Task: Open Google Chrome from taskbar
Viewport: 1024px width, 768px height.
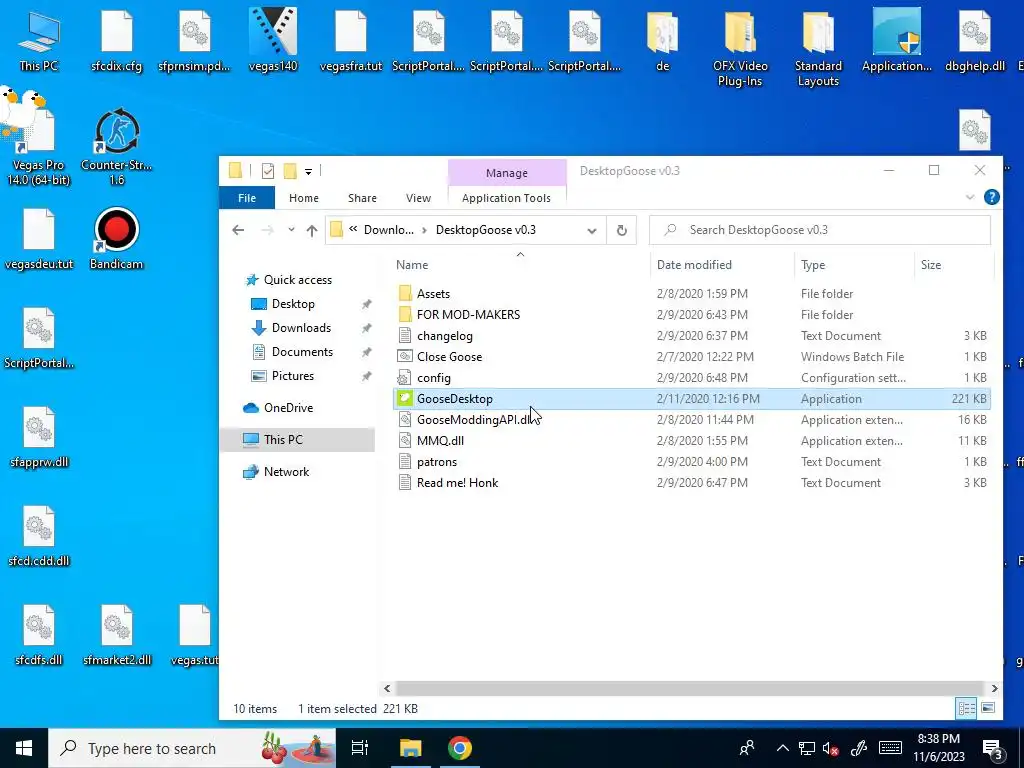Action: click(x=460, y=748)
